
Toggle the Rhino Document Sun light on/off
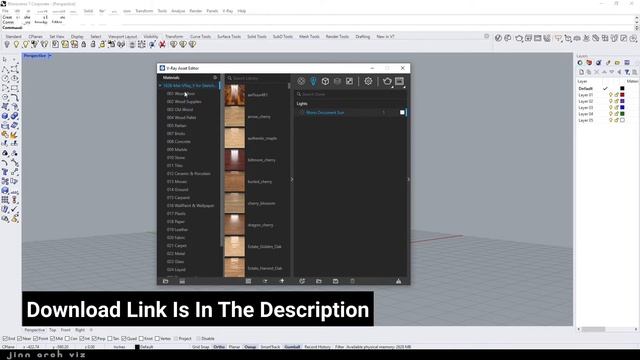[x=402, y=112]
